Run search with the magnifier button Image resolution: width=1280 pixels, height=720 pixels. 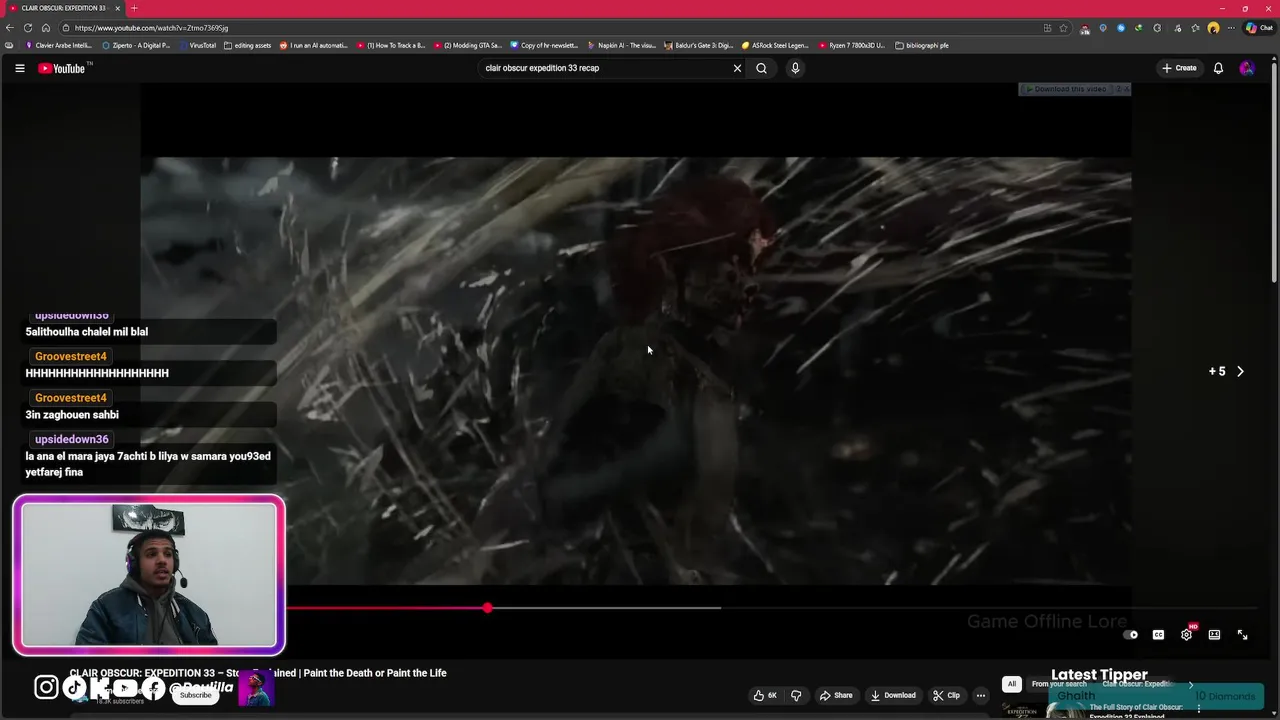761,68
